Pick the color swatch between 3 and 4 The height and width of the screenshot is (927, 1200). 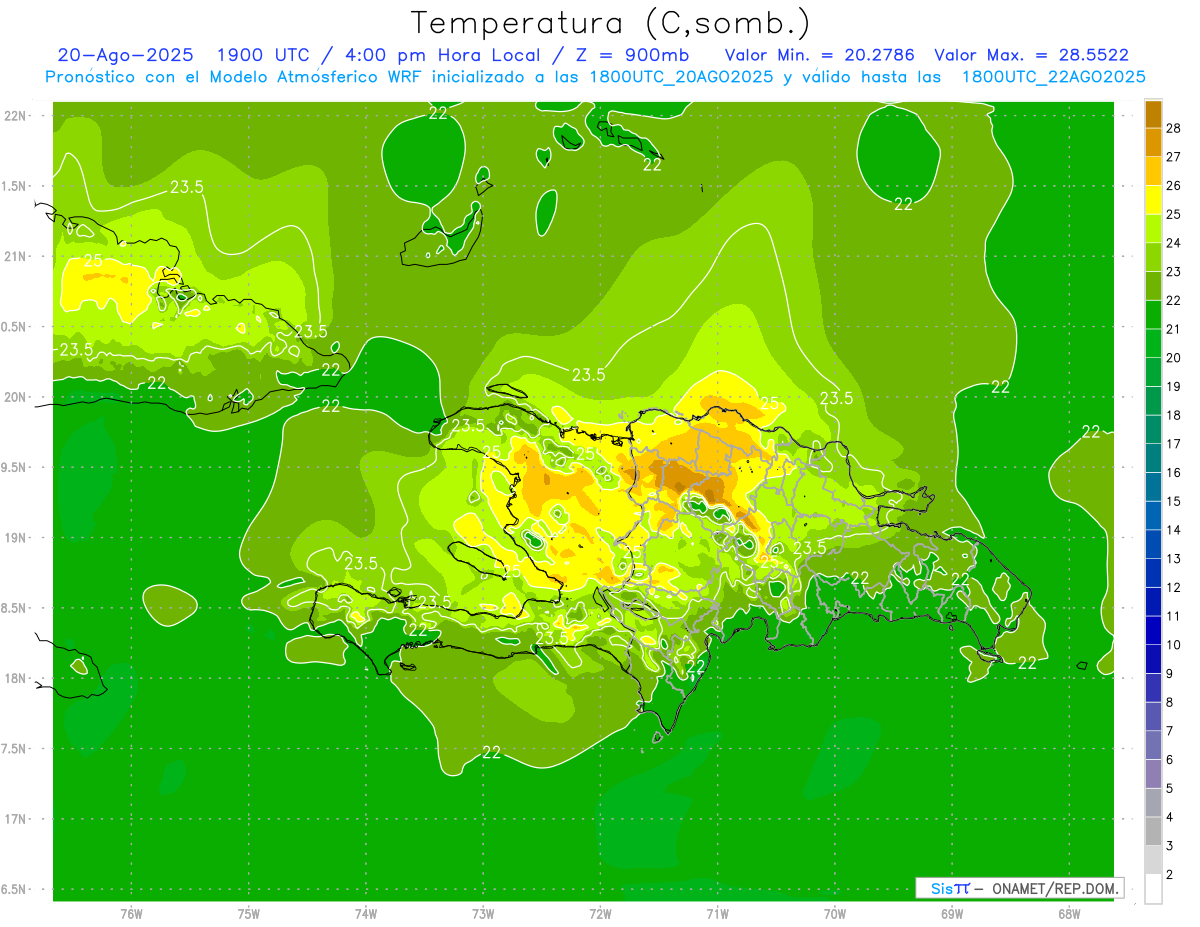(x=1153, y=831)
